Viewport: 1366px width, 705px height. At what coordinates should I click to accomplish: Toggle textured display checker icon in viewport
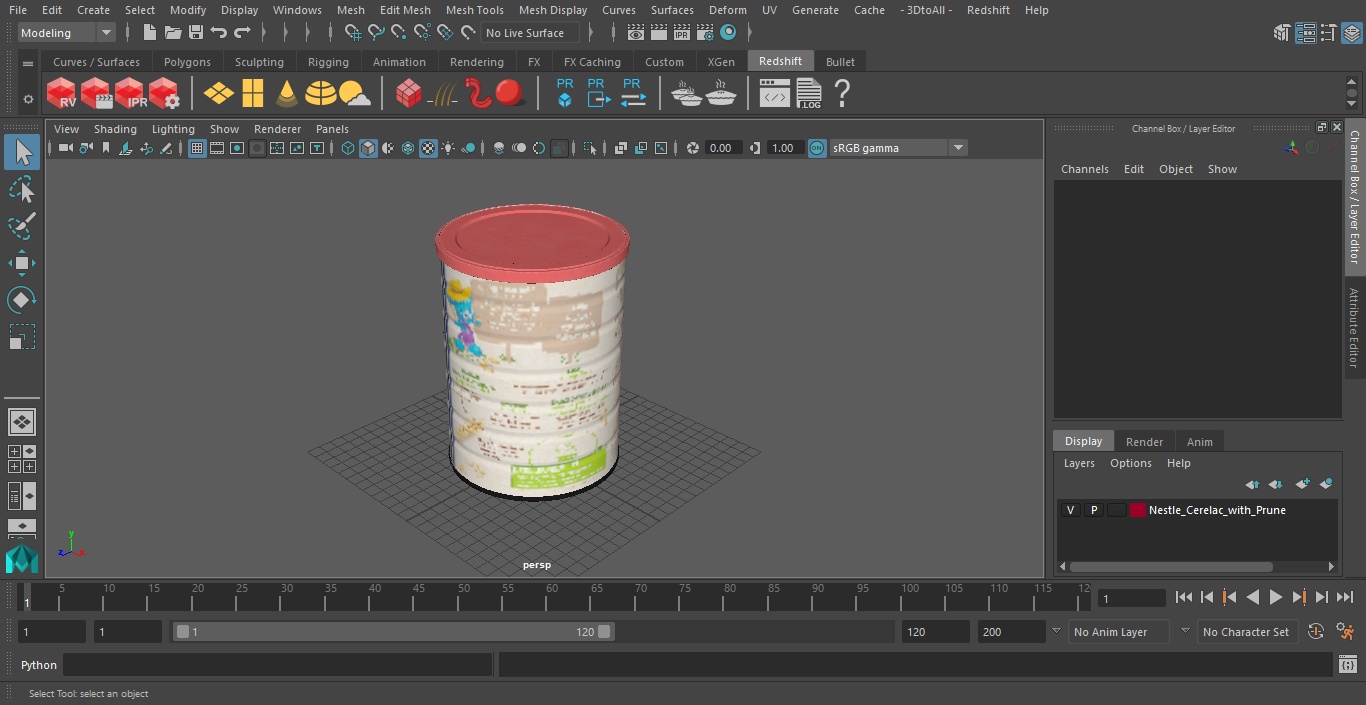[x=428, y=148]
